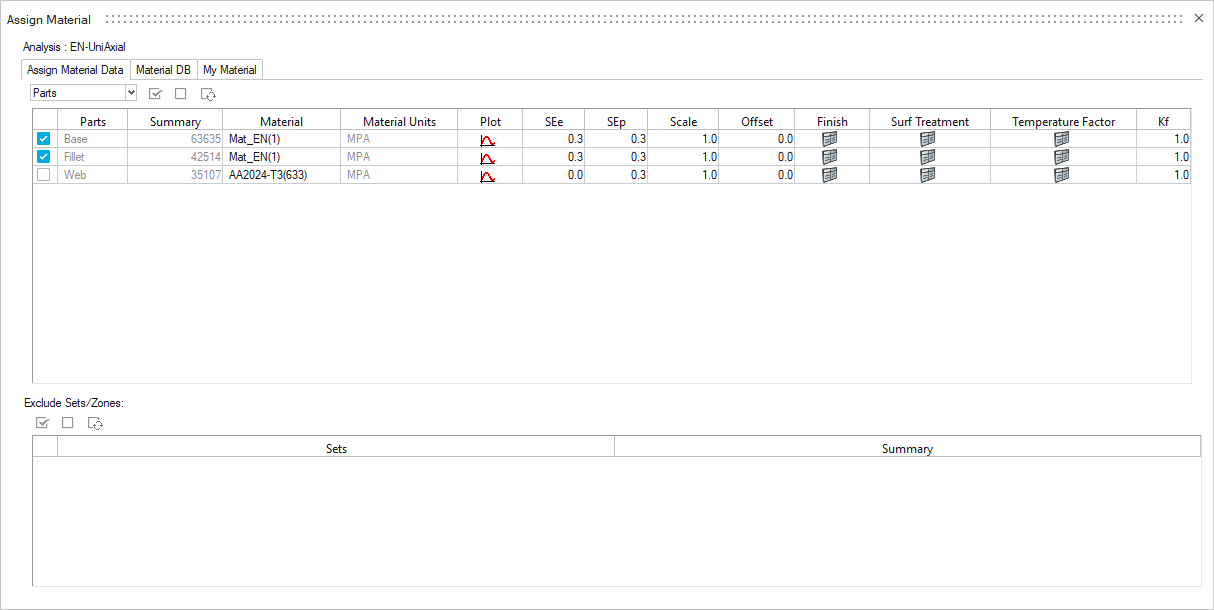Switch to the Material DB tab
1214x610 pixels.
tap(163, 70)
